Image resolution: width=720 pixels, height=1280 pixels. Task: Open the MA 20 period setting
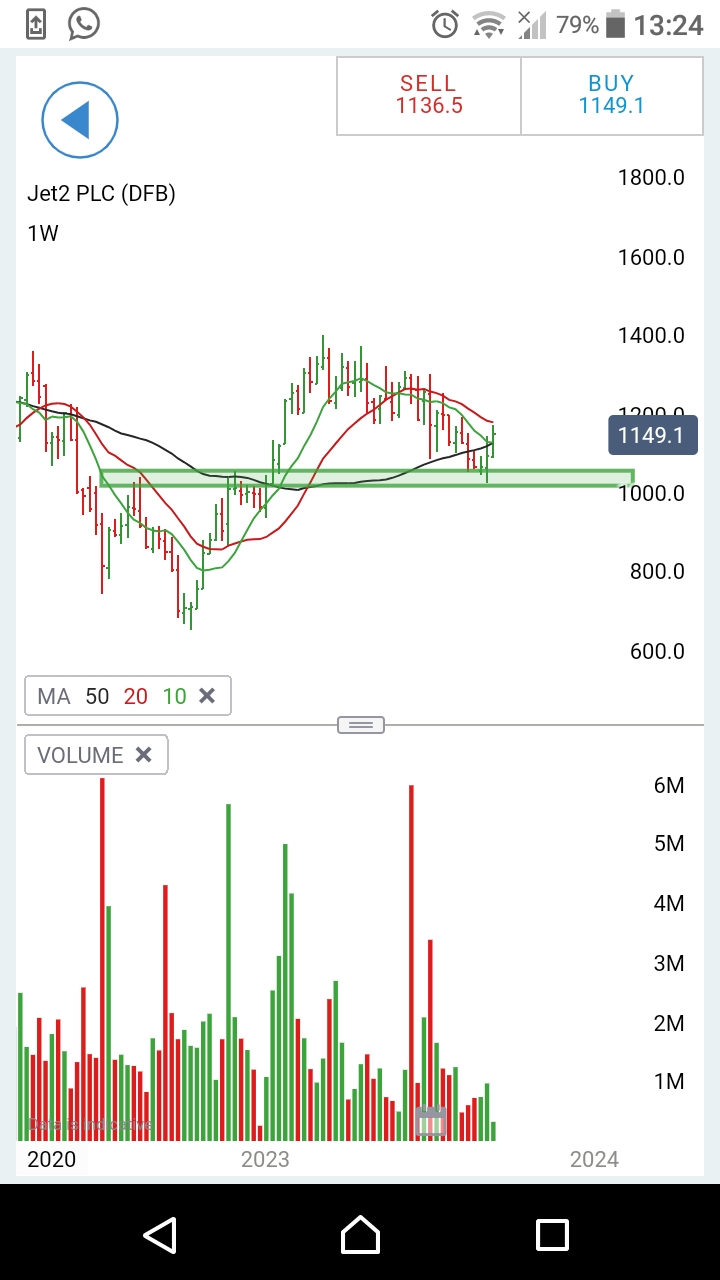click(135, 696)
